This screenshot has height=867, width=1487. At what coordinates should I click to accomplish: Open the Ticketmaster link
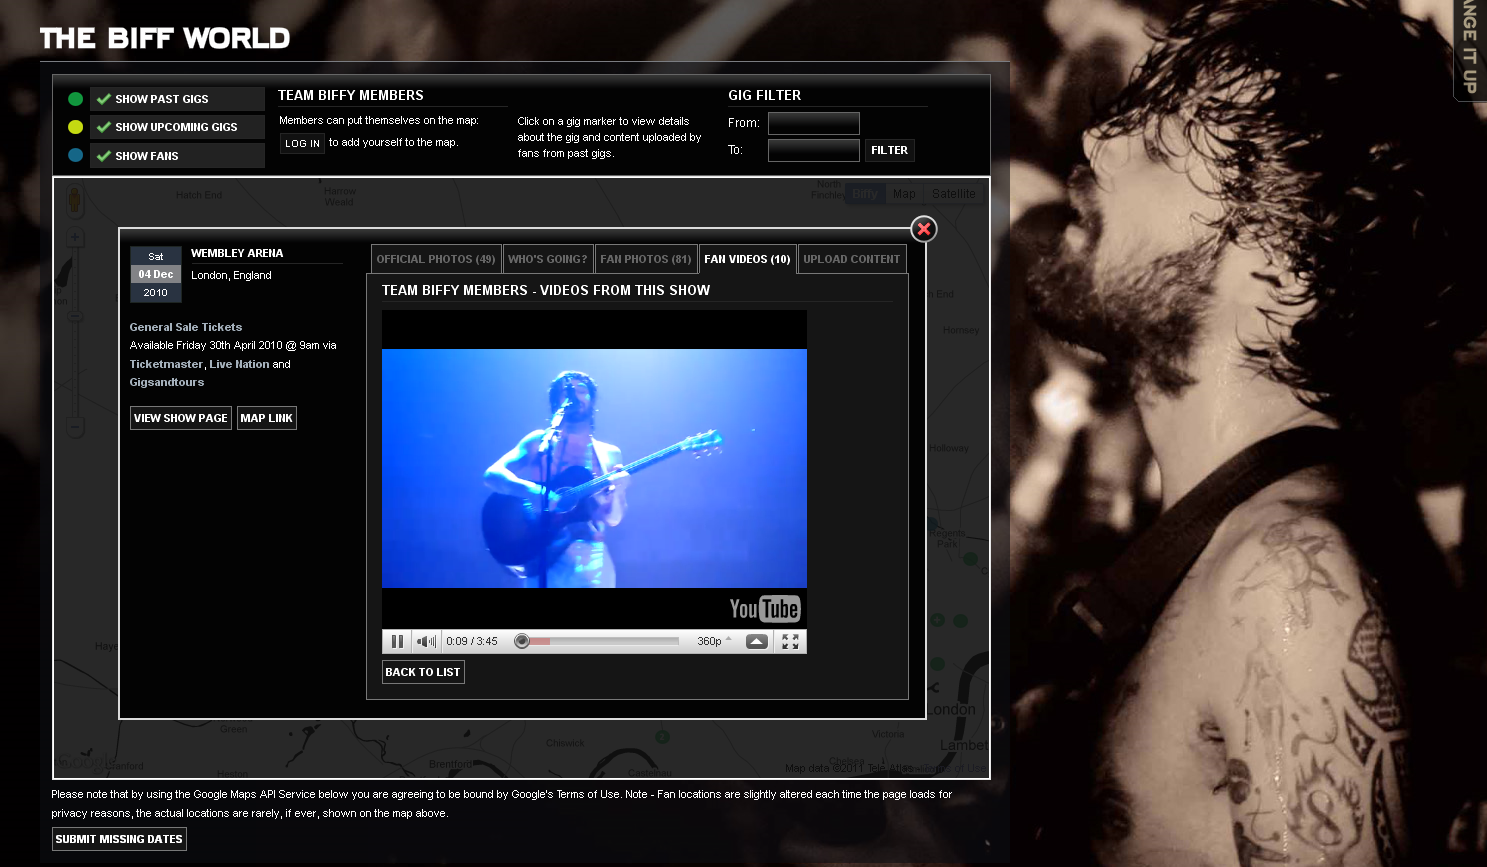pyautogui.click(x=166, y=364)
